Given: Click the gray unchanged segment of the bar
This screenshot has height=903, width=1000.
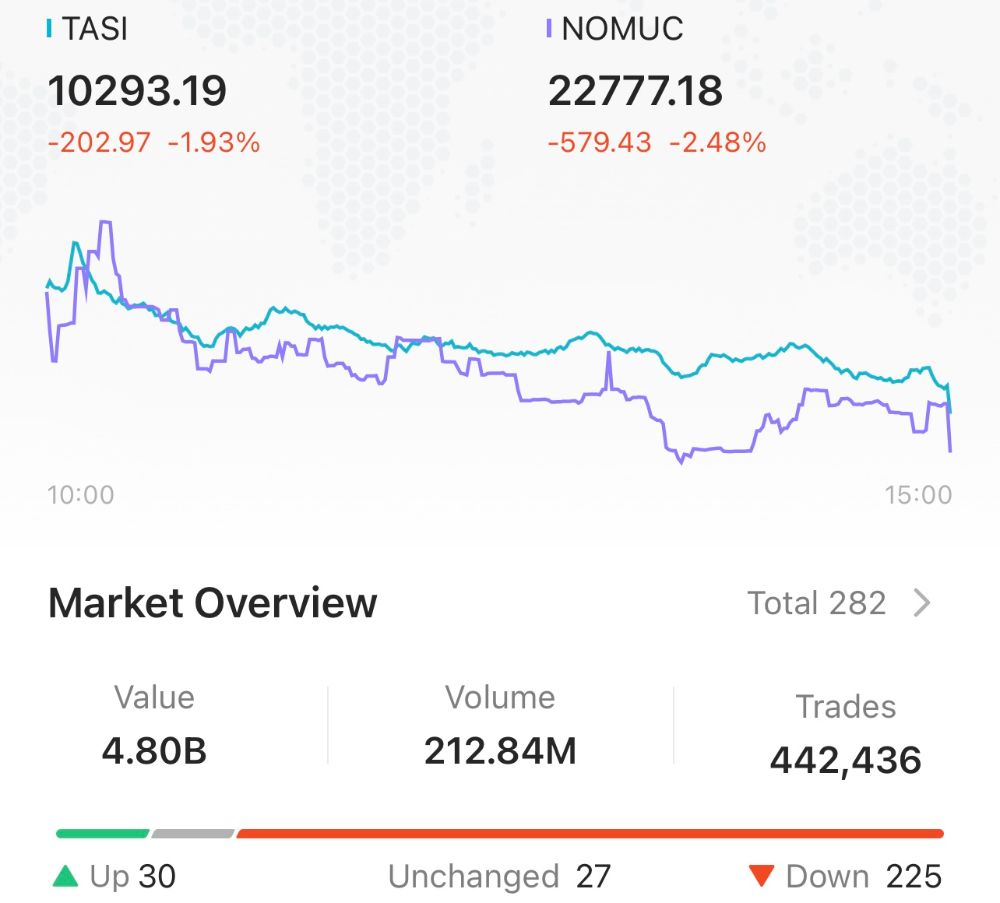Looking at the screenshot, I should tap(193, 833).
